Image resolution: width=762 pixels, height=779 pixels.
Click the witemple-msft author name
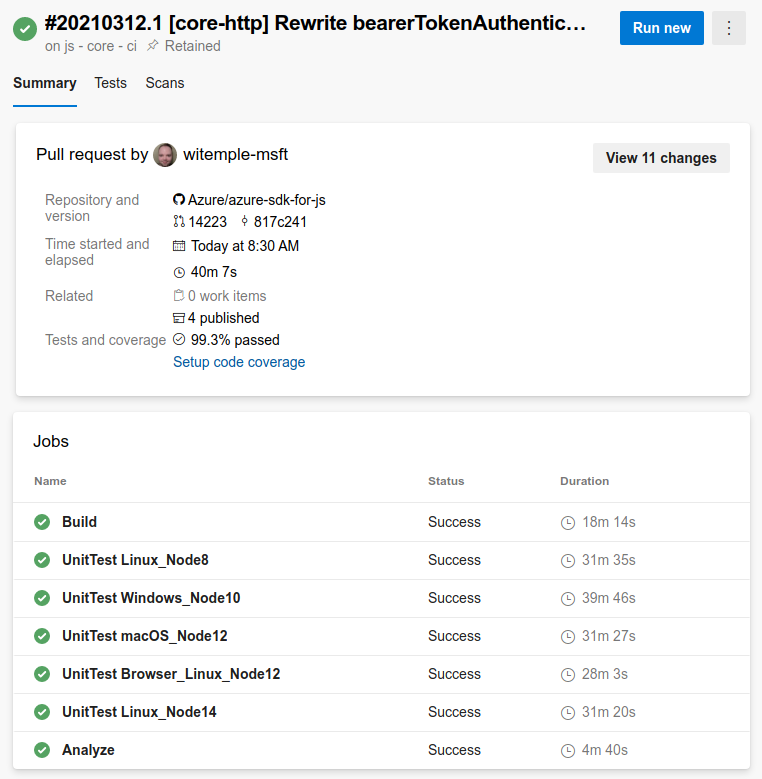[235, 155]
